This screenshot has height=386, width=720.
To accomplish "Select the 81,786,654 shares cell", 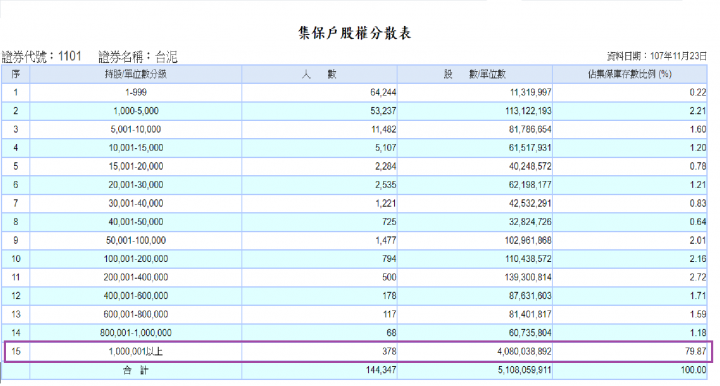I will pos(475,129).
